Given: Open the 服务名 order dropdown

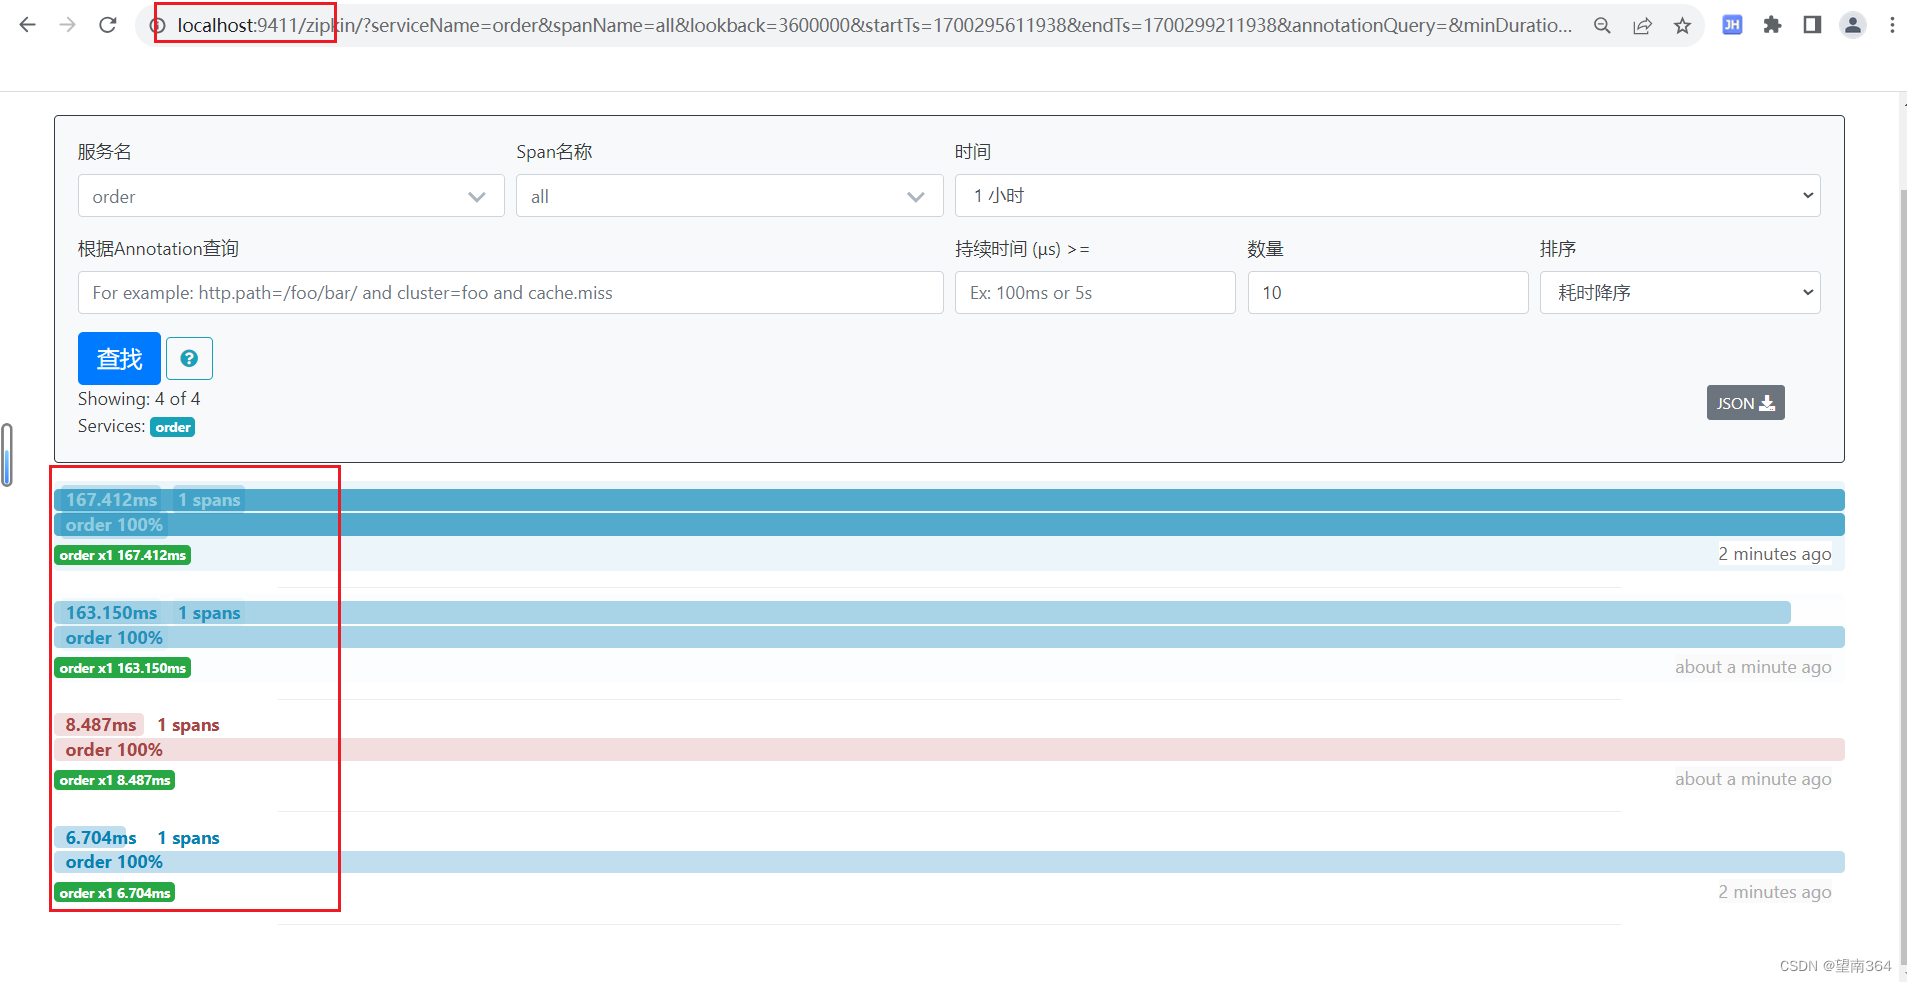Looking at the screenshot, I should click(x=290, y=196).
